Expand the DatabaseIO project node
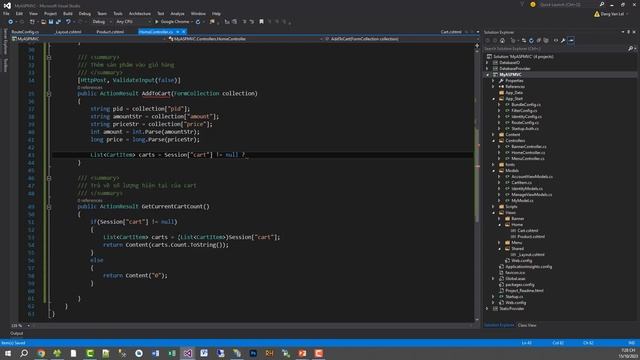The image size is (640, 360). point(487,63)
